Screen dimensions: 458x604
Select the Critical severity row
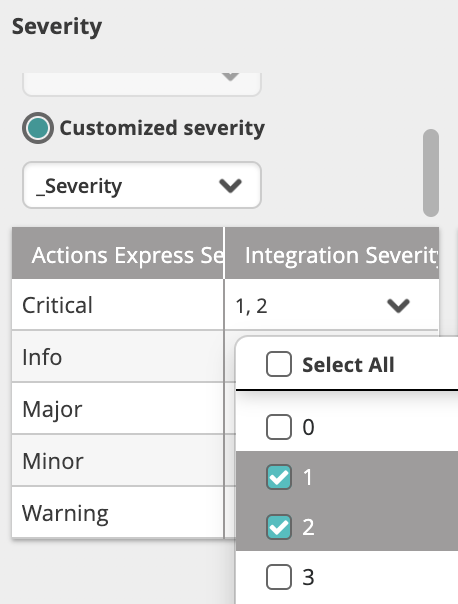click(x=117, y=305)
